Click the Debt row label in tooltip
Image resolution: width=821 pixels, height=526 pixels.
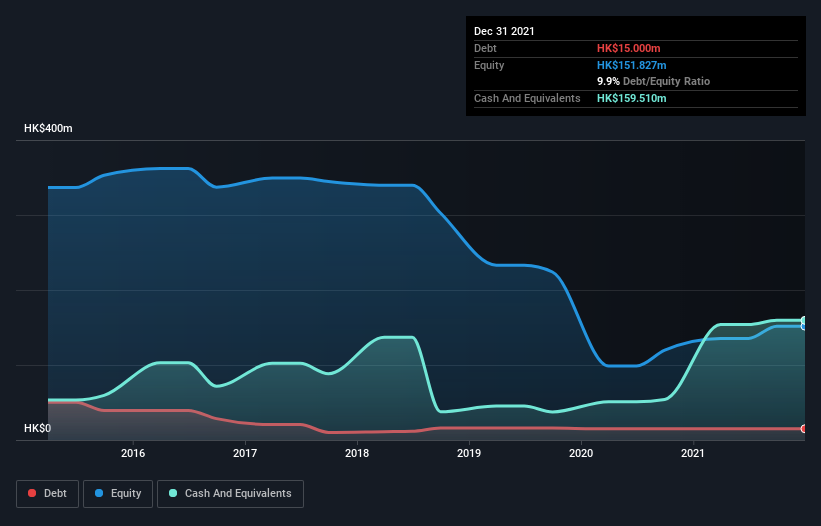click(485, 48)
